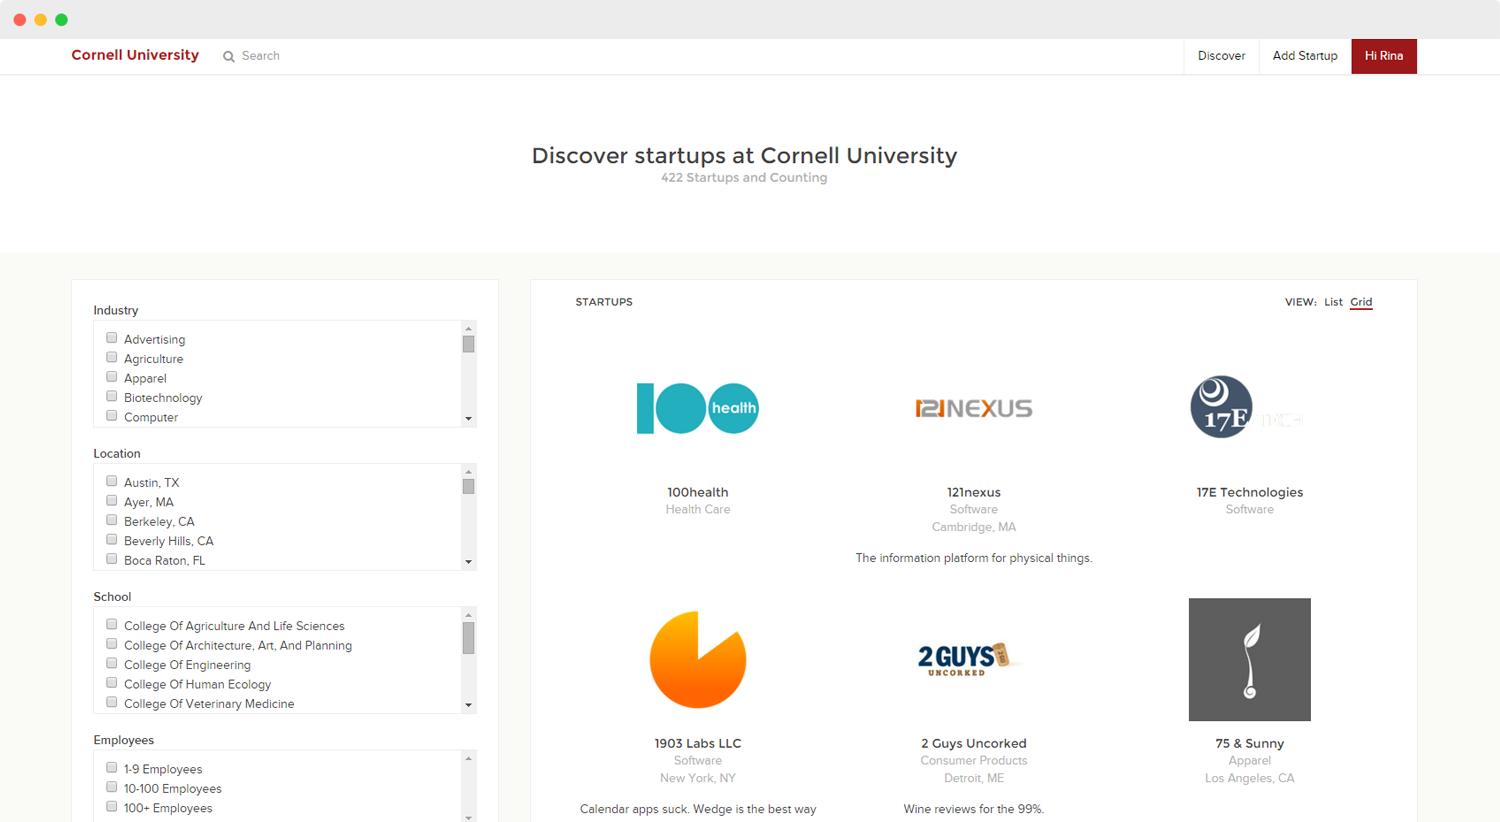Screen dimensions: 1500x822
Task: Click the 422 Startups and Counting text
Action: (x=744, y=178)
